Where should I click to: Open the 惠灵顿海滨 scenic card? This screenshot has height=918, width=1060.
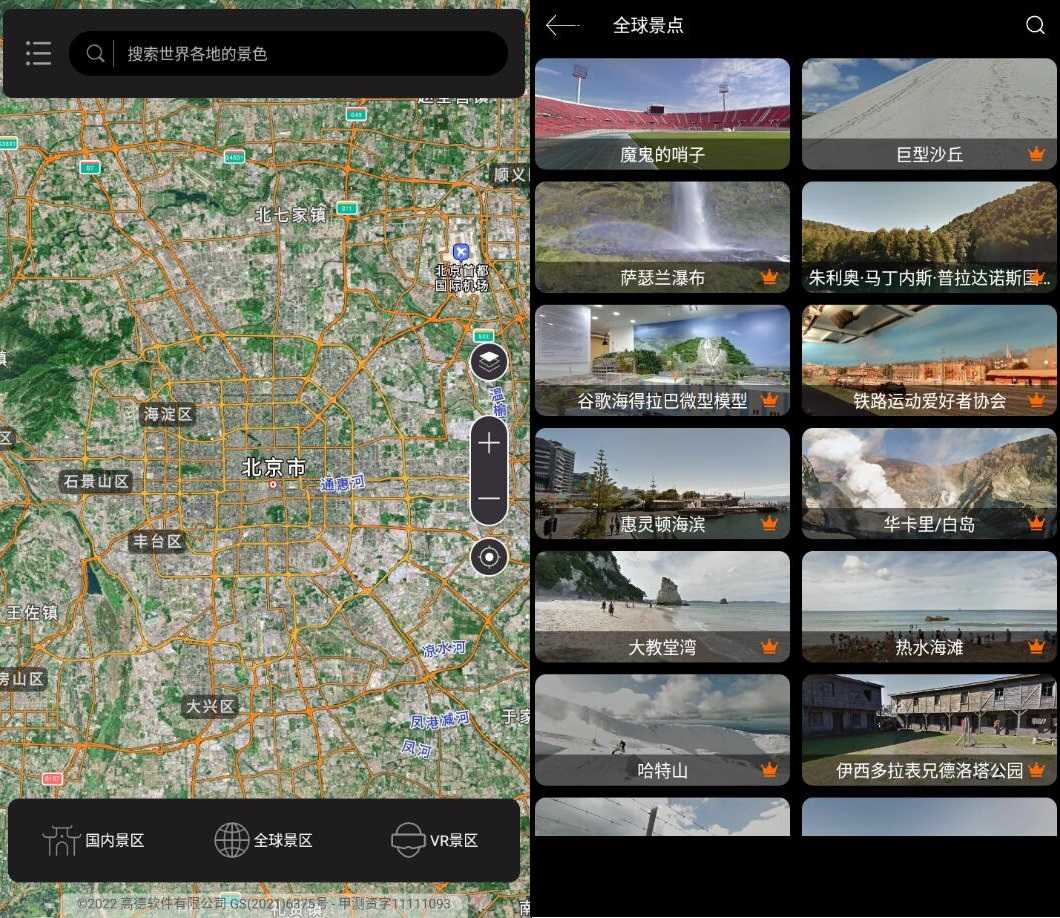662,483
